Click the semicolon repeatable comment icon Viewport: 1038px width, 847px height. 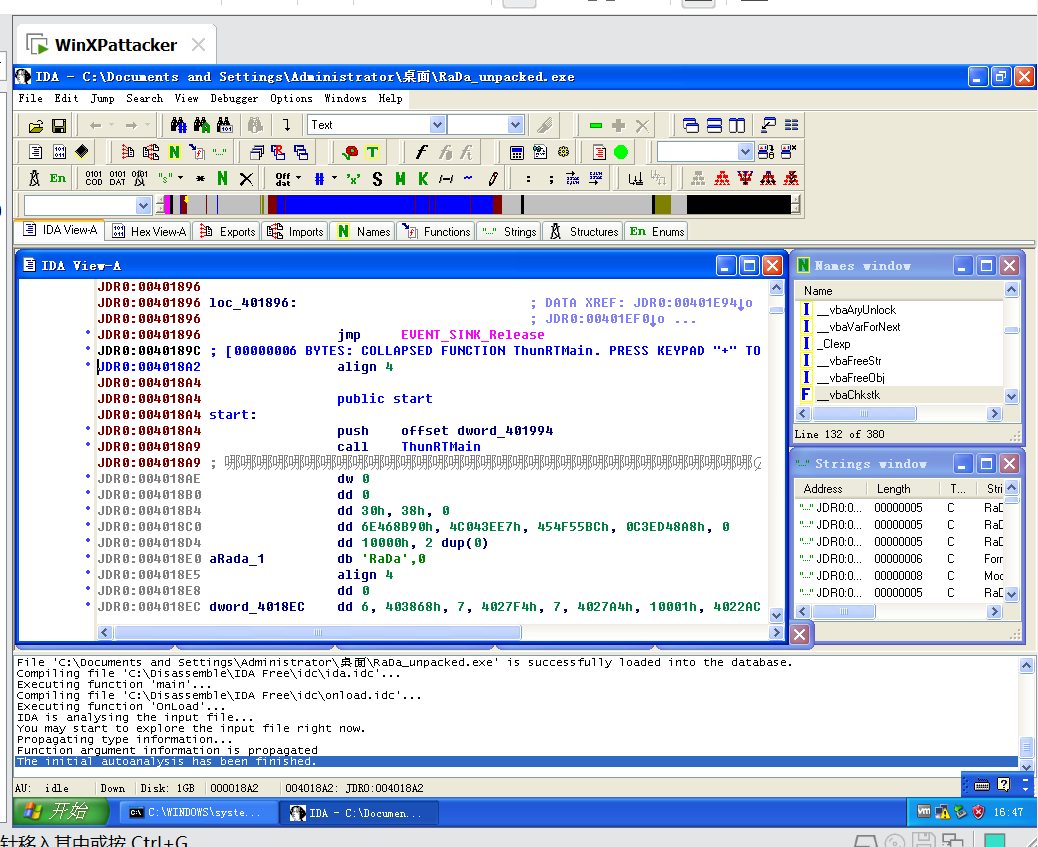(551, 178)
